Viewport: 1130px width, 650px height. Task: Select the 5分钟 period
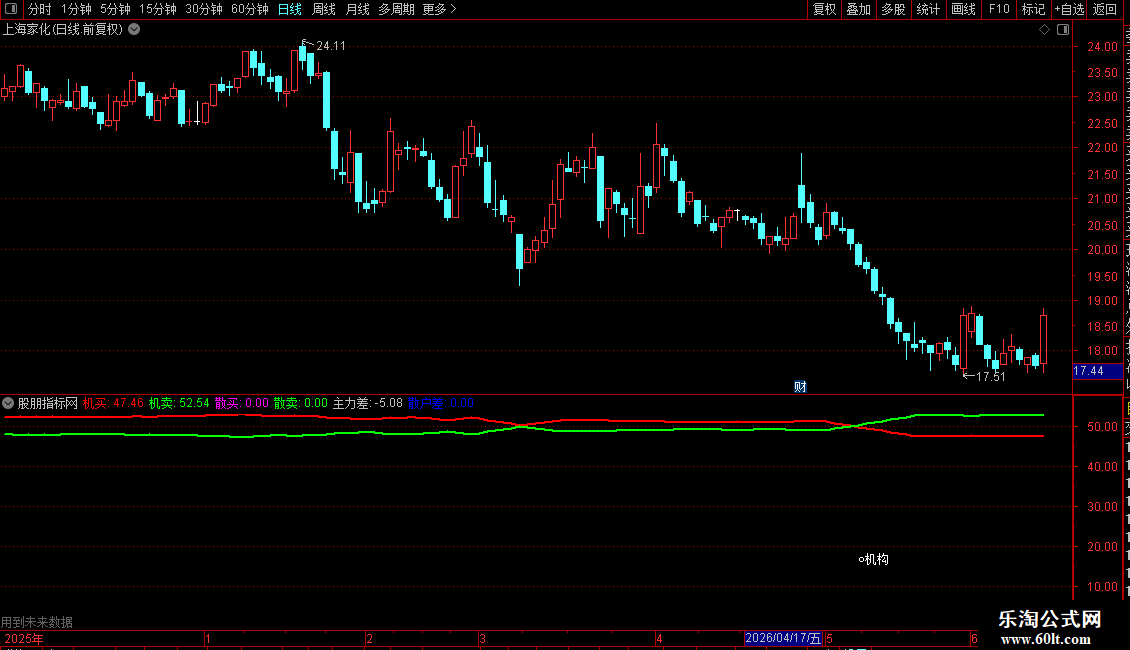(x=115, y=9)
